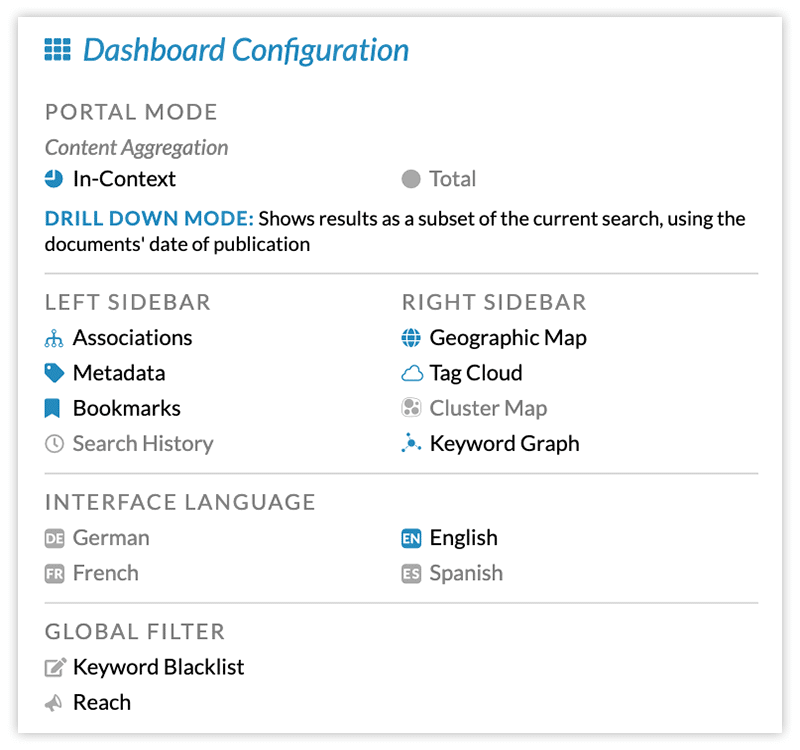Choose the In-Context aggregation mode

[x=124, y=179]
